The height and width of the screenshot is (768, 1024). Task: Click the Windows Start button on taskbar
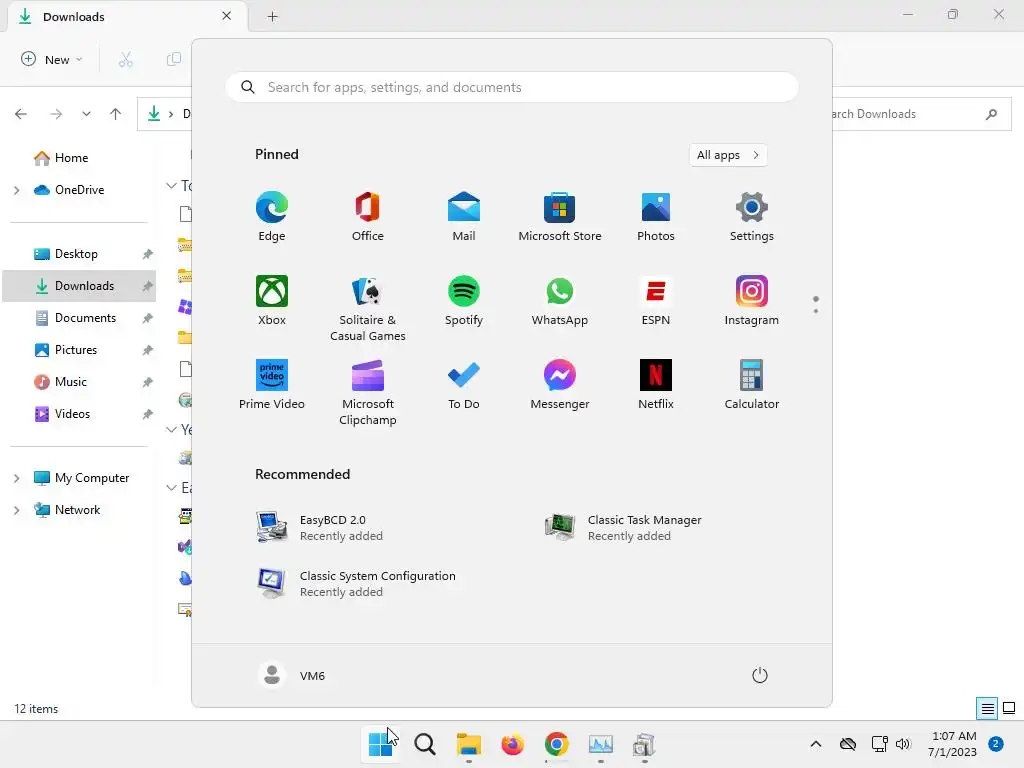(380, 744)
